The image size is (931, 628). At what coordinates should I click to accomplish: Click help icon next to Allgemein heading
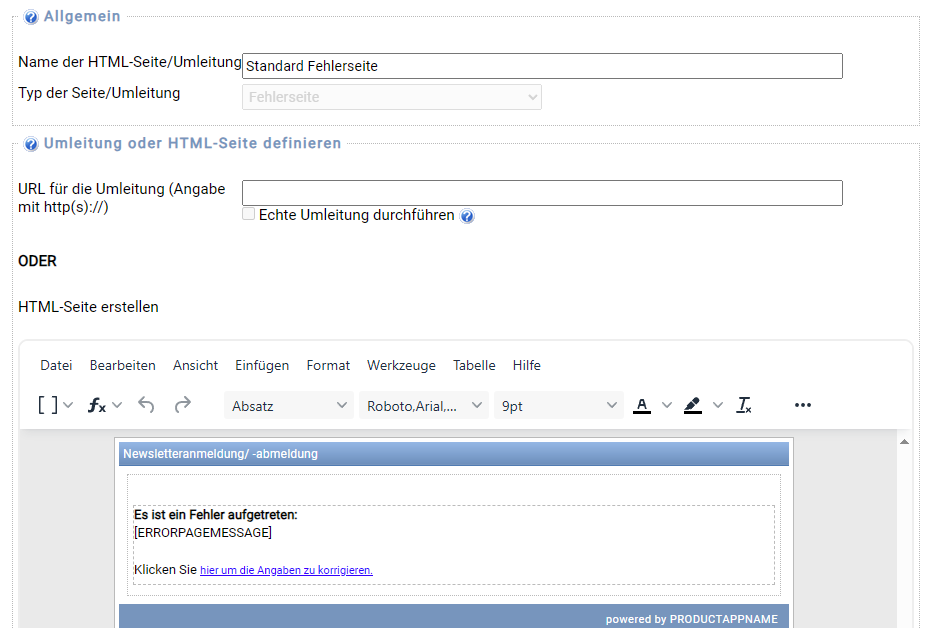pyautogui.click(x=31, y=17)
